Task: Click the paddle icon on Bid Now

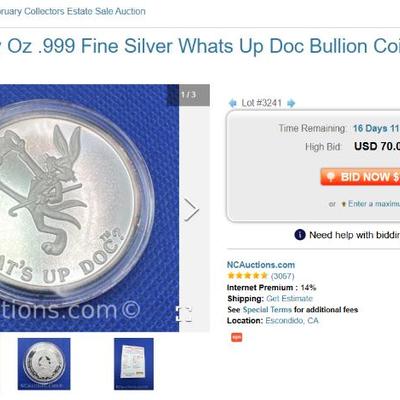Action: coord(331,177)
